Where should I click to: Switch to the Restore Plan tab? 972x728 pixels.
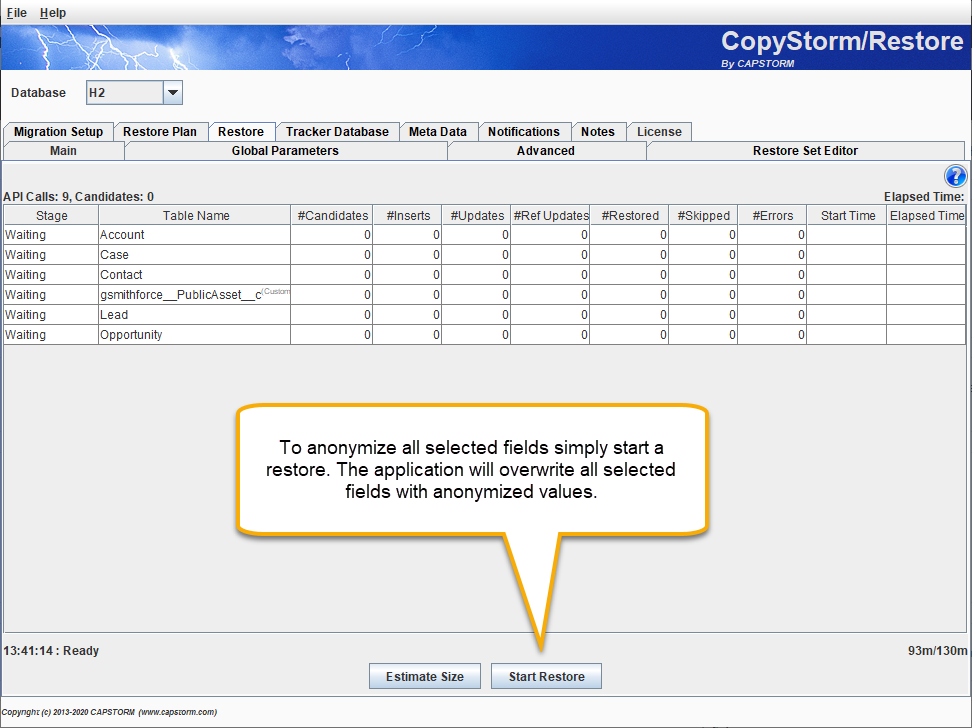160,131
